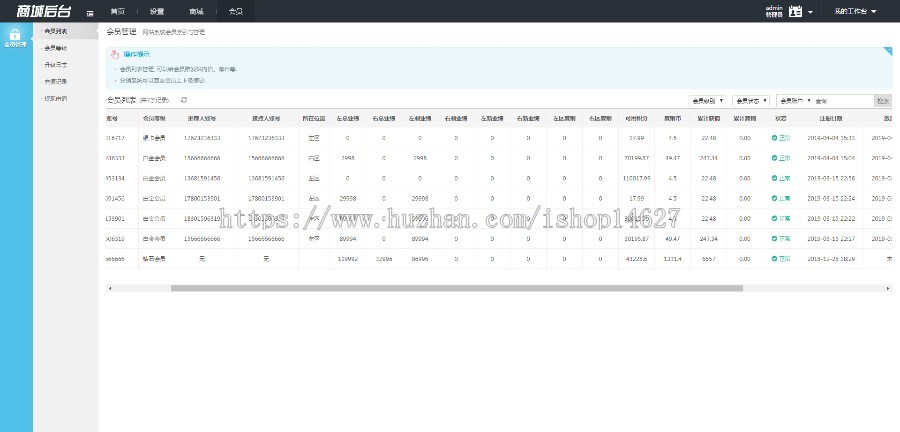Go to 首页 in the top navigation
900x432 pixels.
coord(117,11)
